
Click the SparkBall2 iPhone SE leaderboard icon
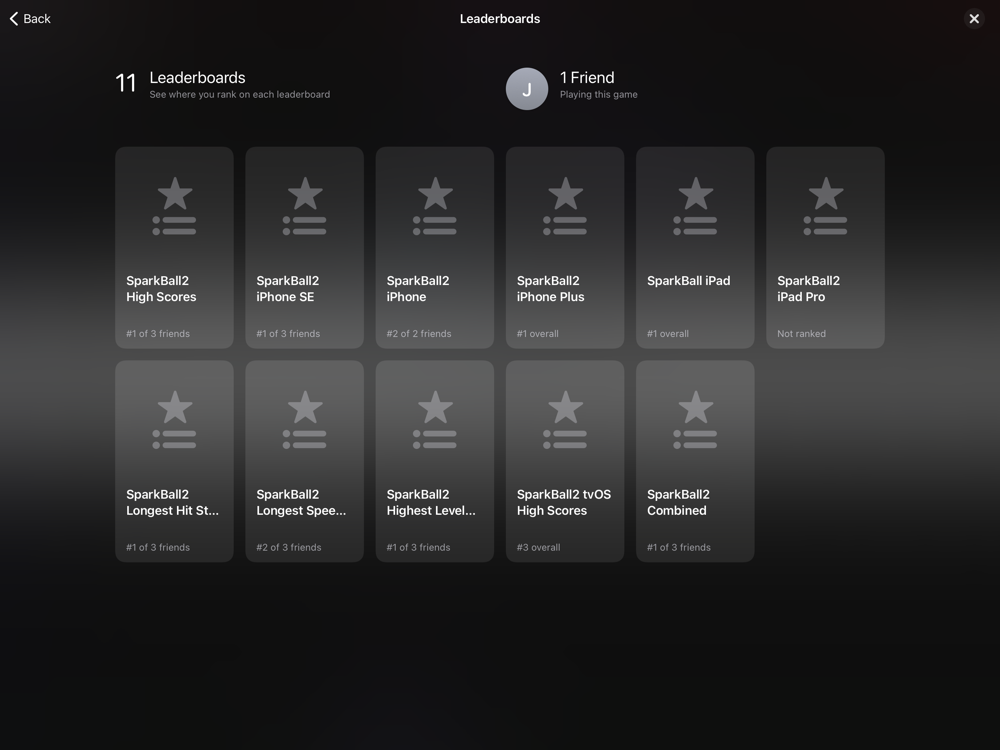pos(304,206)
